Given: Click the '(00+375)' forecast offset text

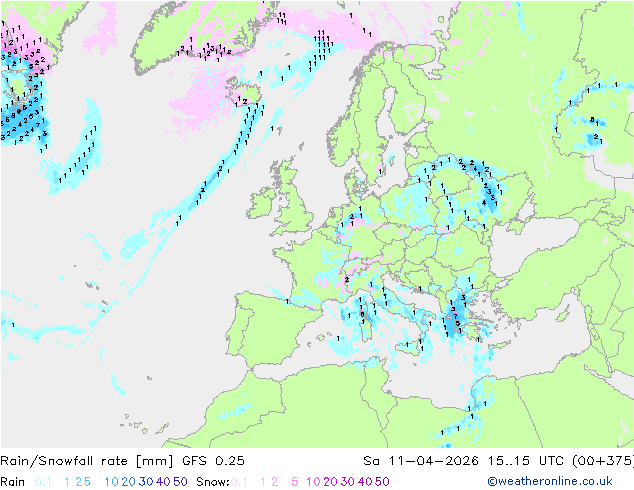Looking at the screenshot, I should [603, 461].
